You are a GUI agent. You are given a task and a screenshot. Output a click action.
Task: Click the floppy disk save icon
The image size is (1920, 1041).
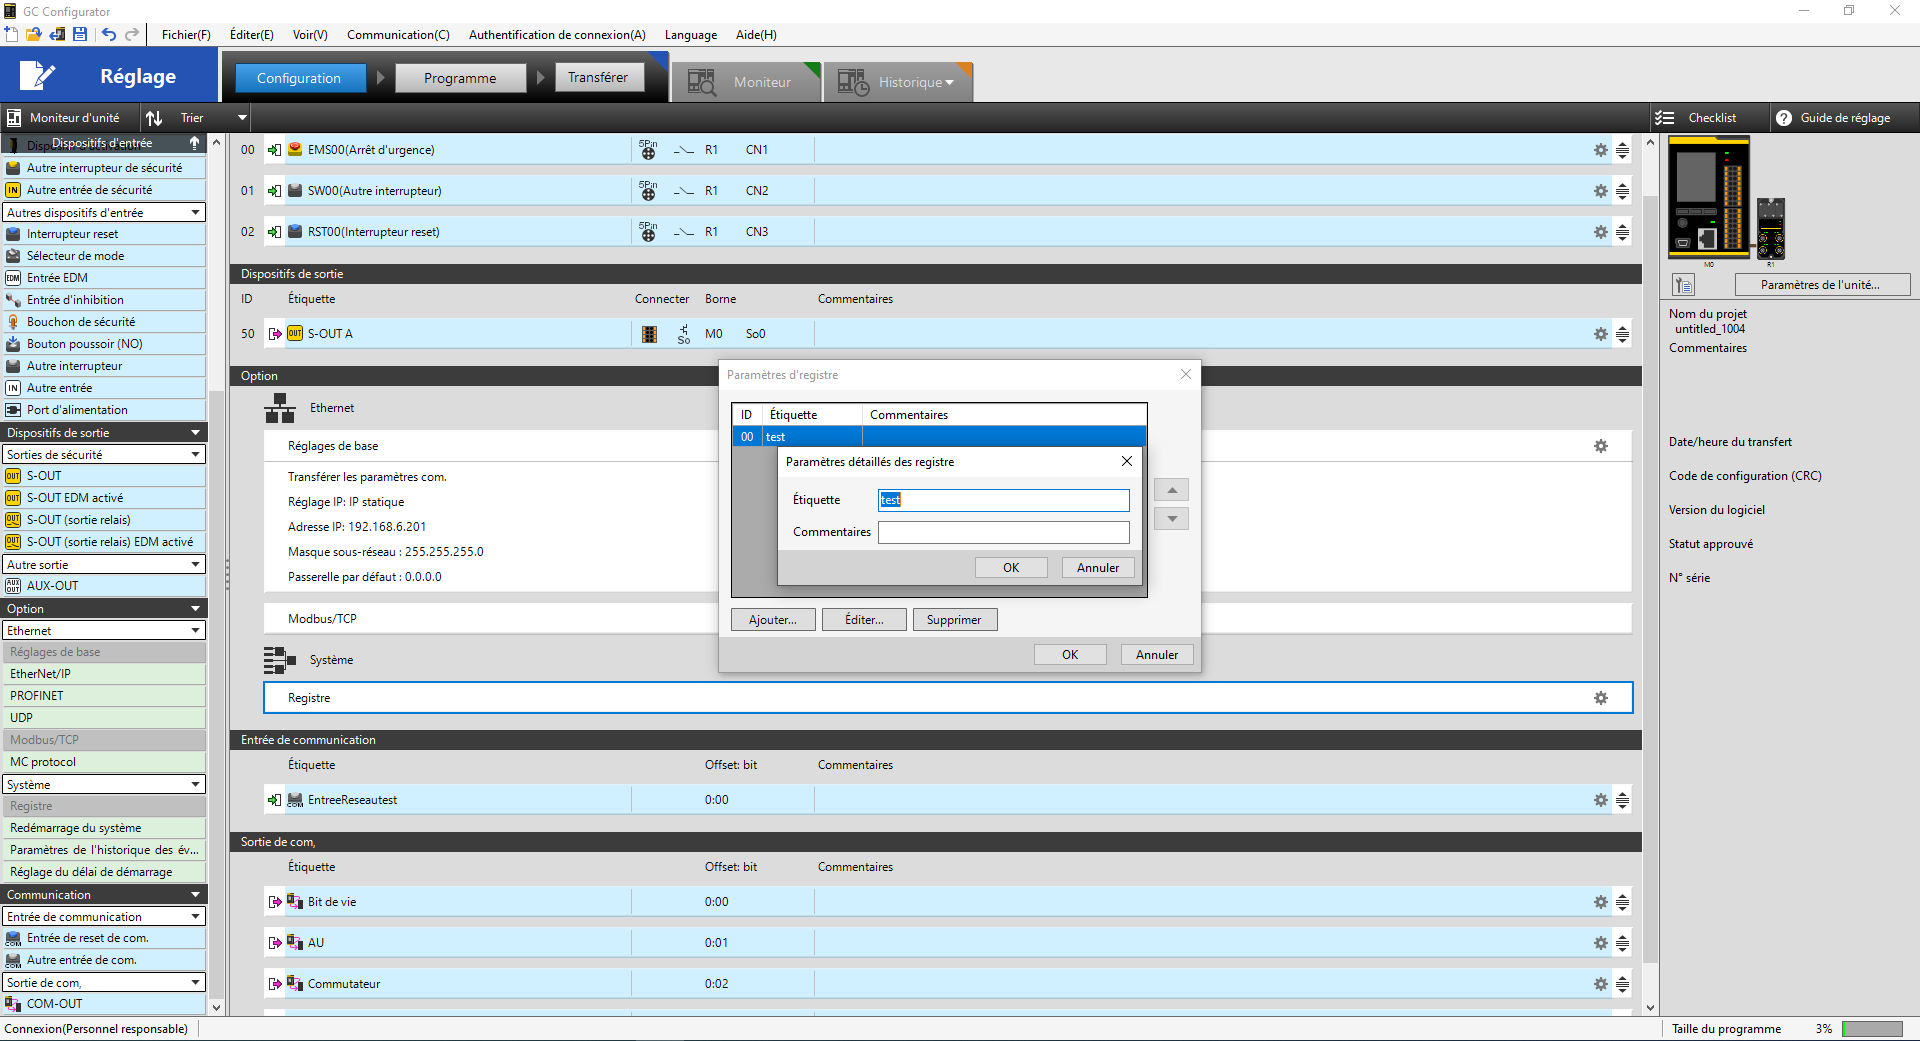[x=80, y=35]
